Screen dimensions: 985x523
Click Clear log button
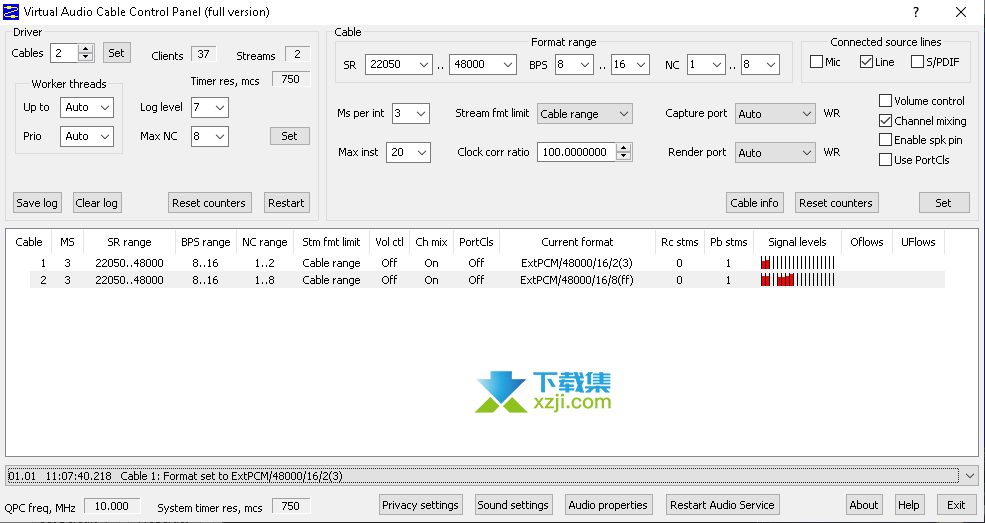96,203
